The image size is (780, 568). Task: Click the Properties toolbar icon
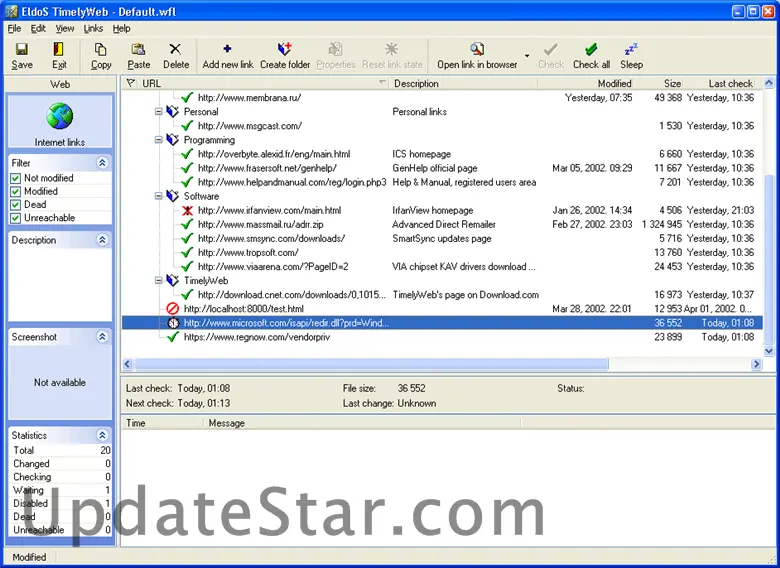click(x=336, y=49)
